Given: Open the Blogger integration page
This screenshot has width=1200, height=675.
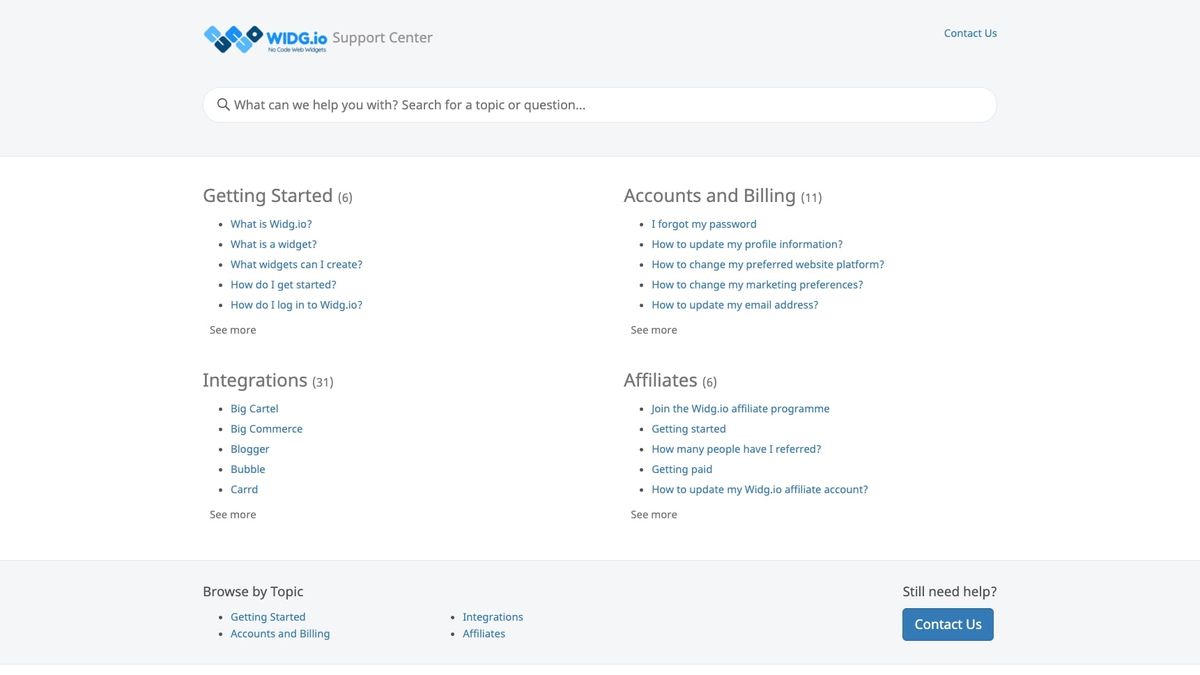Looking at the screenshot, I should pos(249,448).
